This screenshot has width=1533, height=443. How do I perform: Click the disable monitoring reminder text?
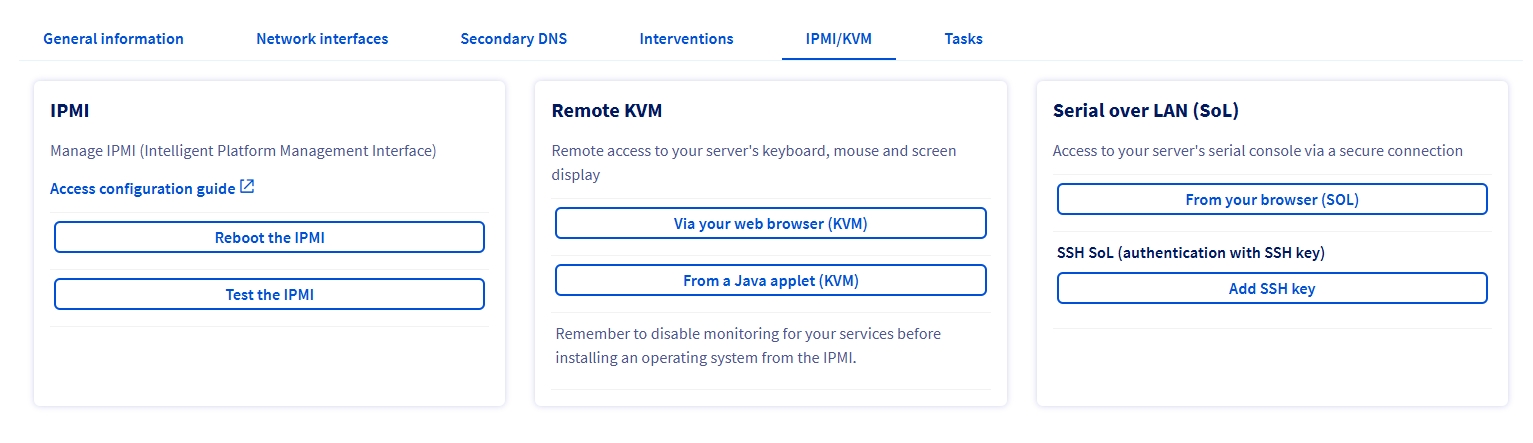click(747, 345)
